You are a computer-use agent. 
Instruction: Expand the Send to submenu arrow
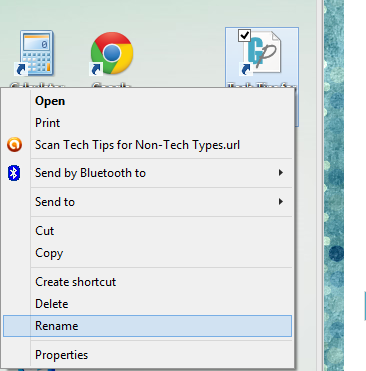[x=281, y=202]
